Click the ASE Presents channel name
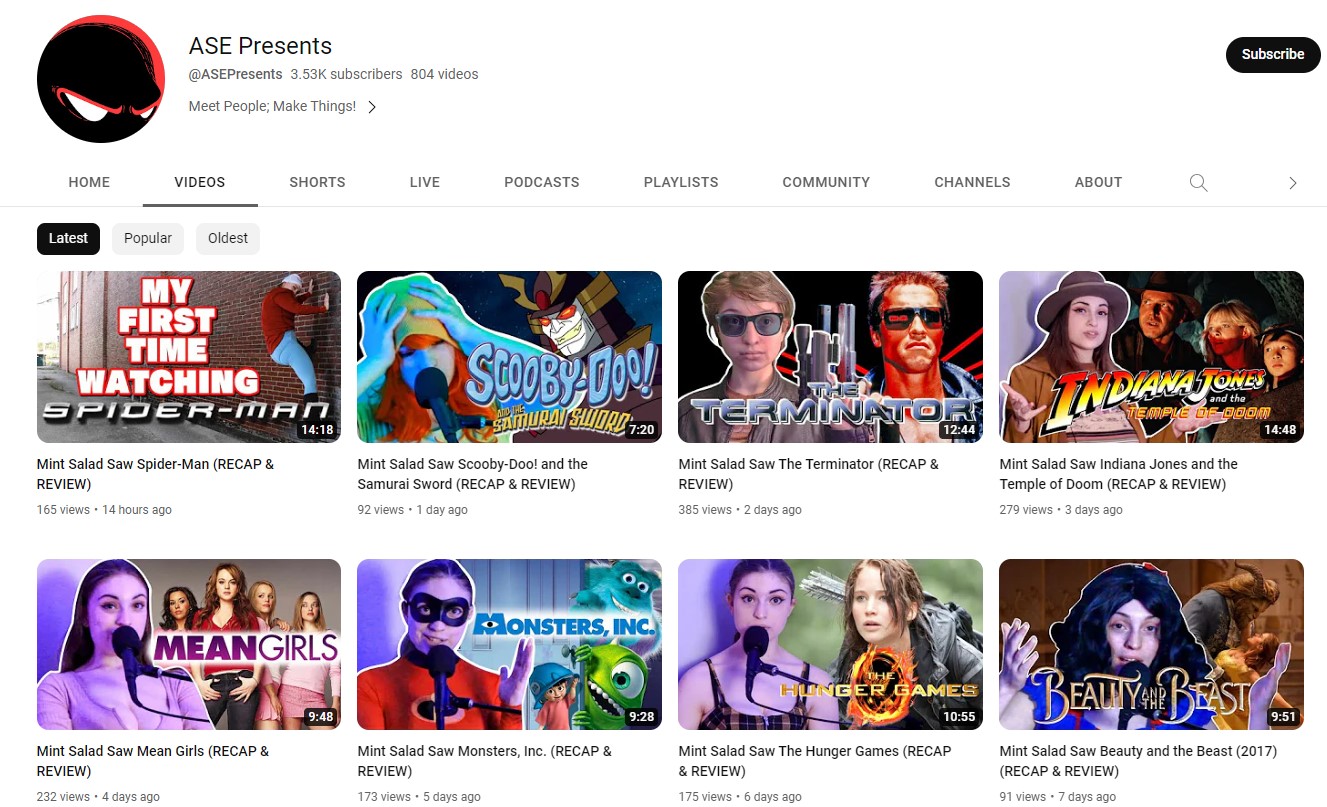Screen dimensions: 1327x807 [x=260, y=46]
